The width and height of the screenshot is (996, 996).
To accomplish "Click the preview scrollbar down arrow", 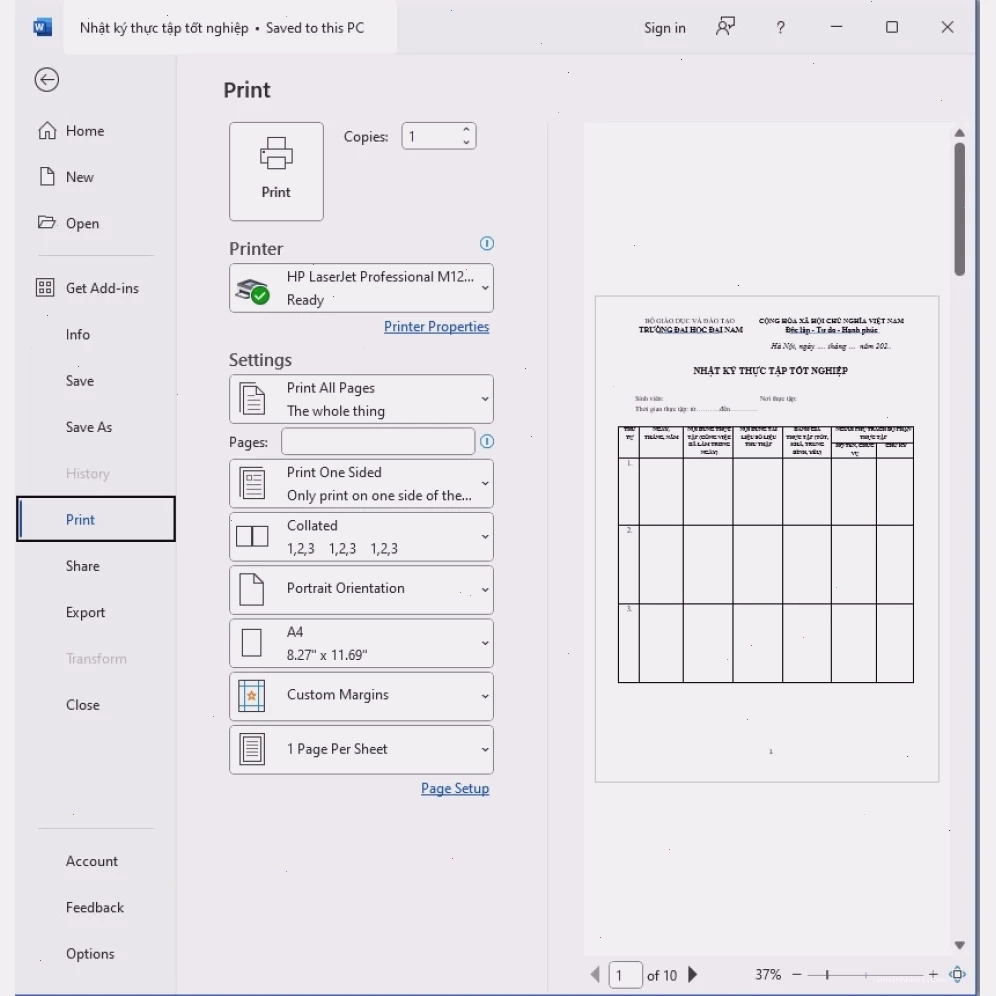I will (960, 945).
